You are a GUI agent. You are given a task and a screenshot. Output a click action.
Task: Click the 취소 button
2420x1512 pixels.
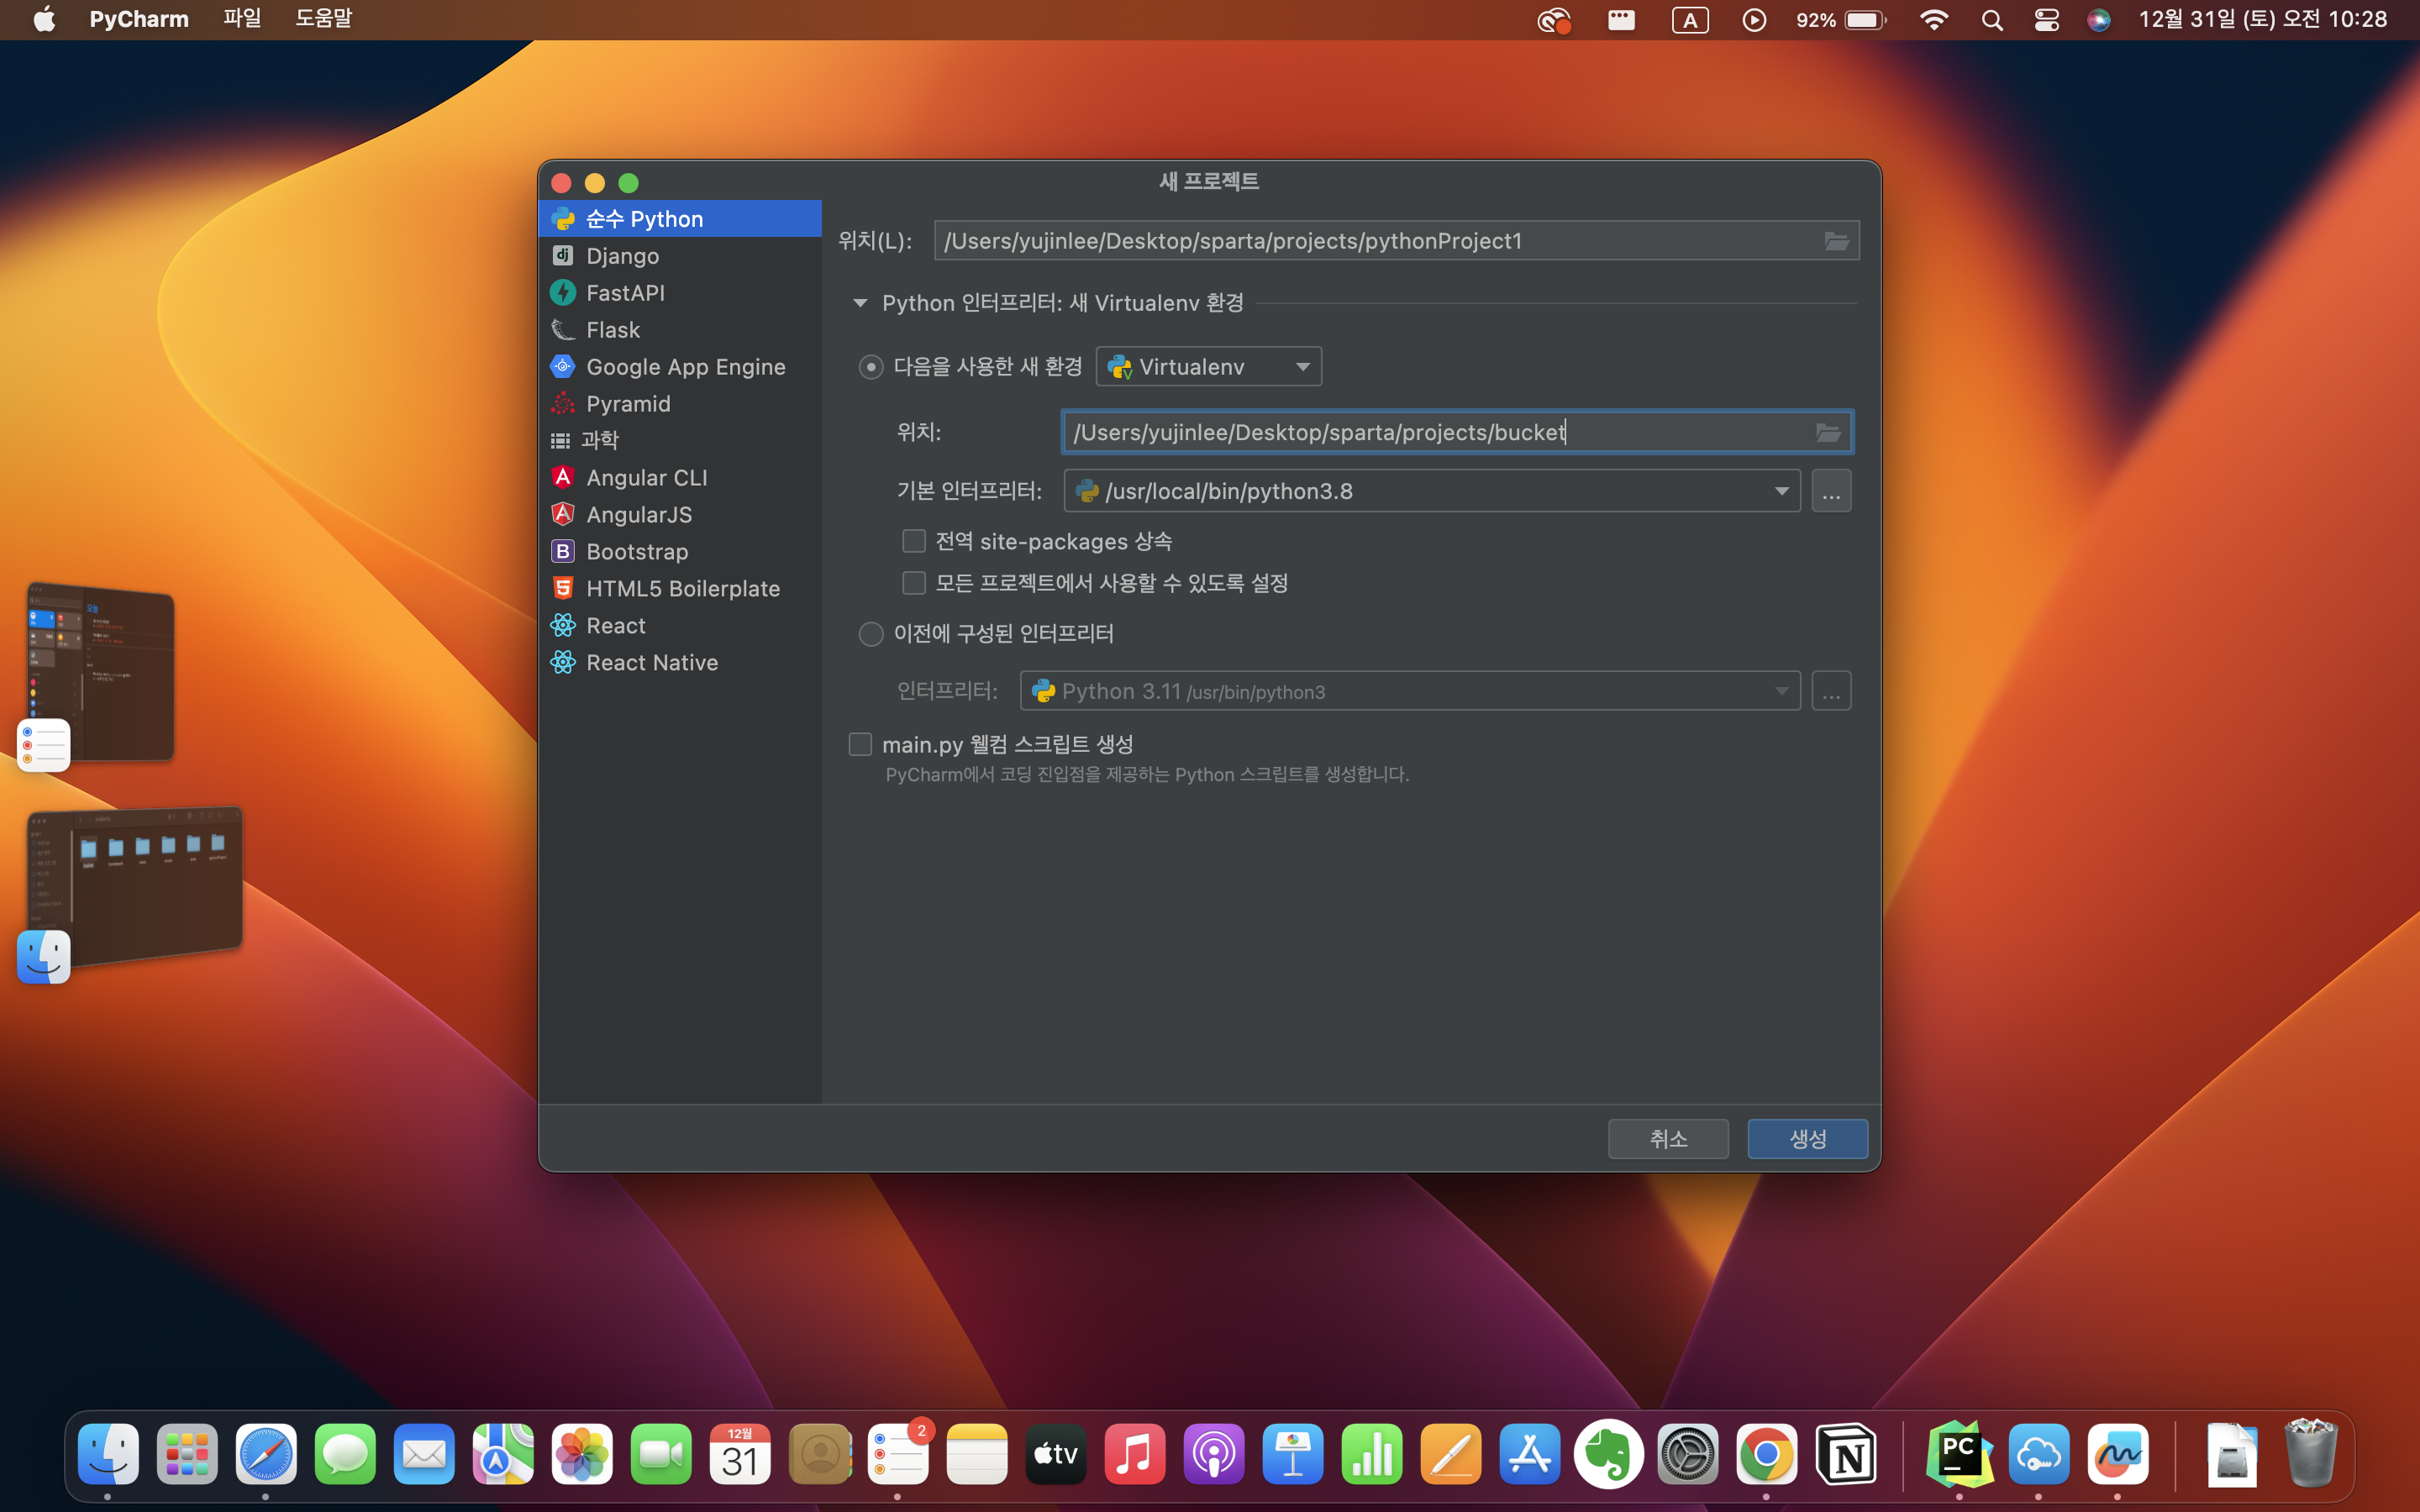pos(1668,1139)
